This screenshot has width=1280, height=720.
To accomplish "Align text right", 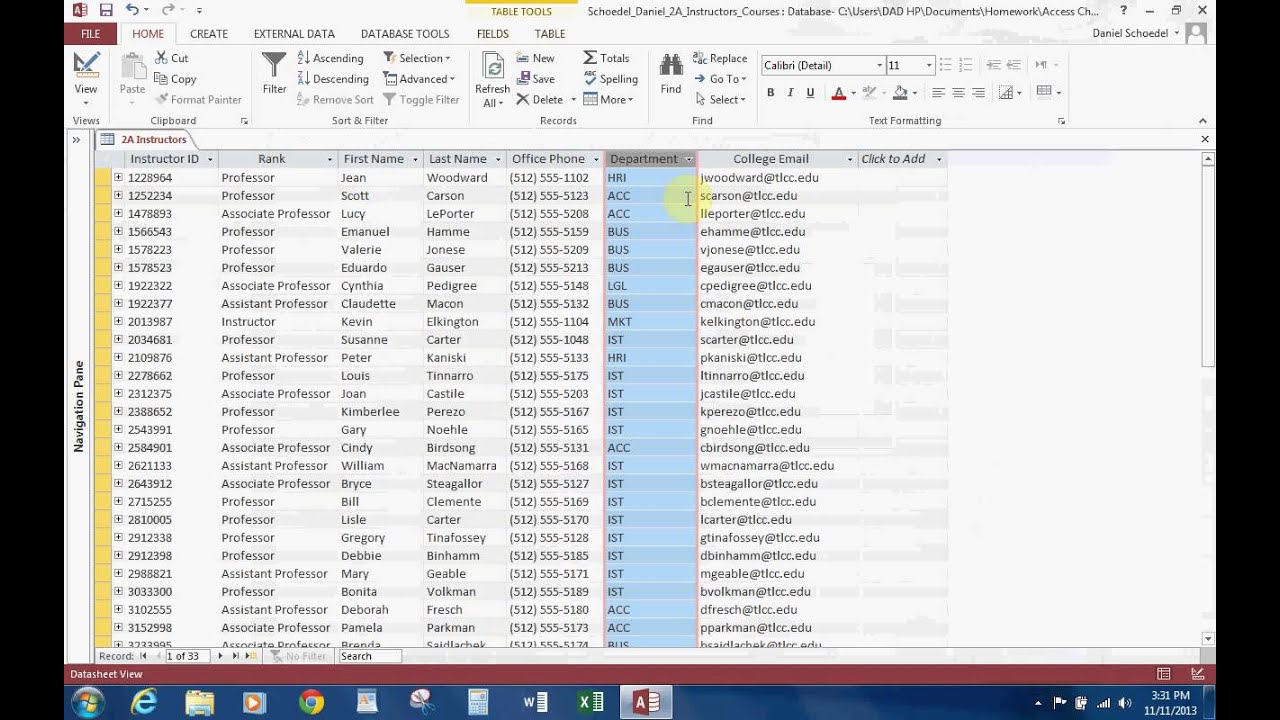I will [978, 93].
